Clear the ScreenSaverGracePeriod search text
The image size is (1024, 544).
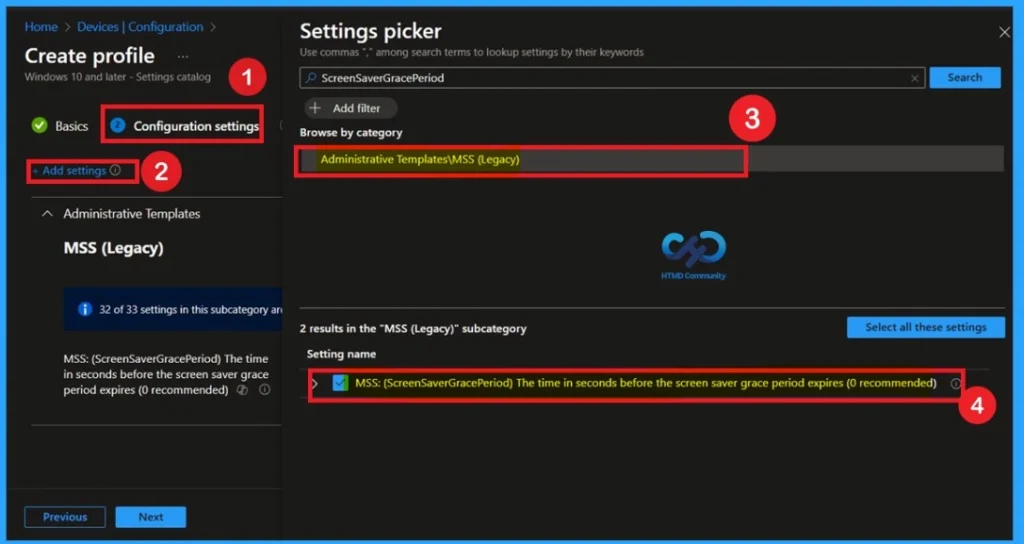coord(914,78)
